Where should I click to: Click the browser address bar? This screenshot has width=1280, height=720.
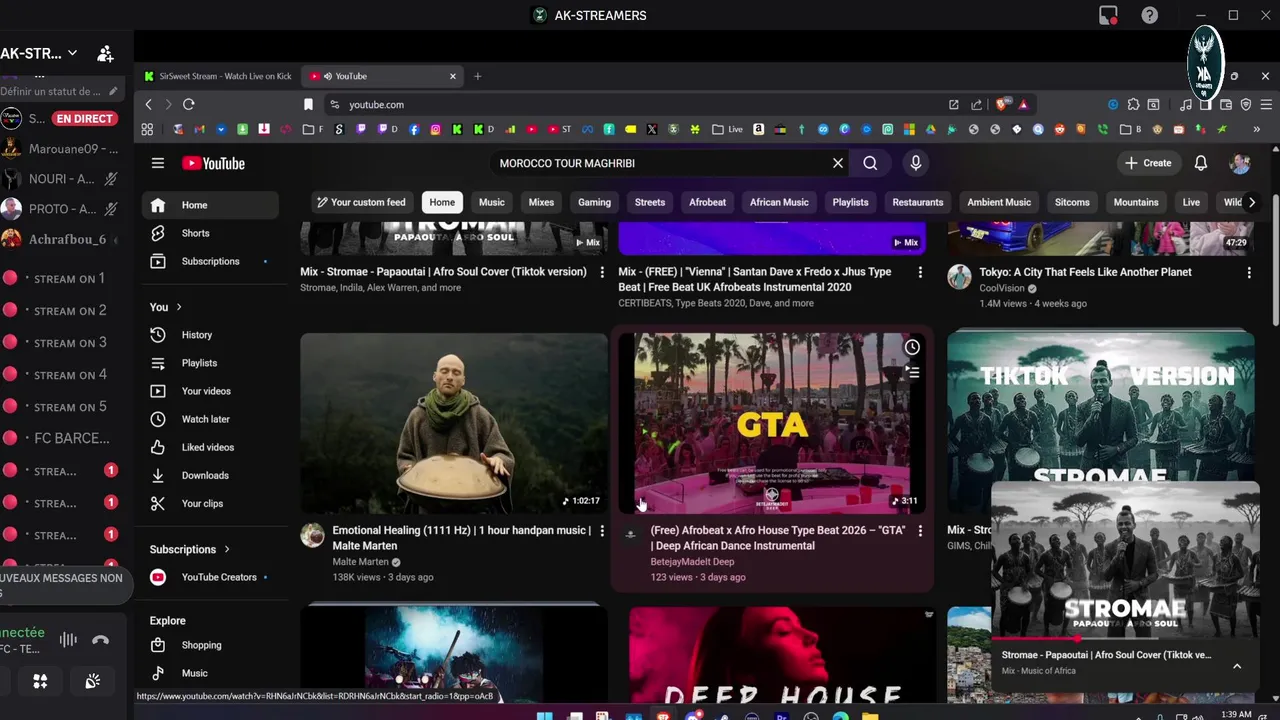click(x=640, y=104)
